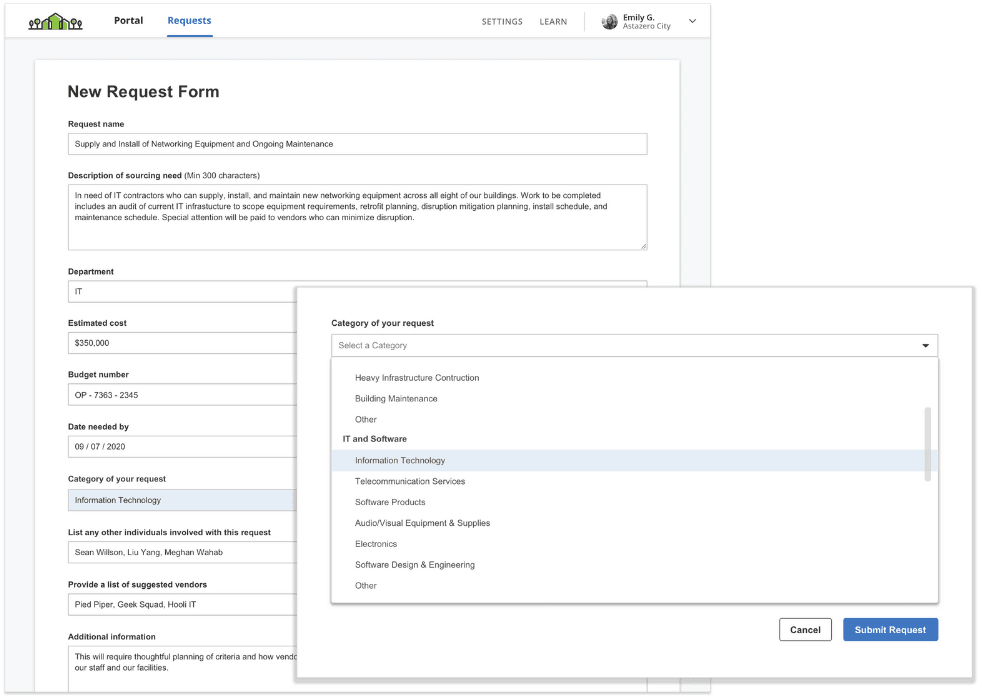
Task: Click the description text area resize handle
Action: (643, 246)
